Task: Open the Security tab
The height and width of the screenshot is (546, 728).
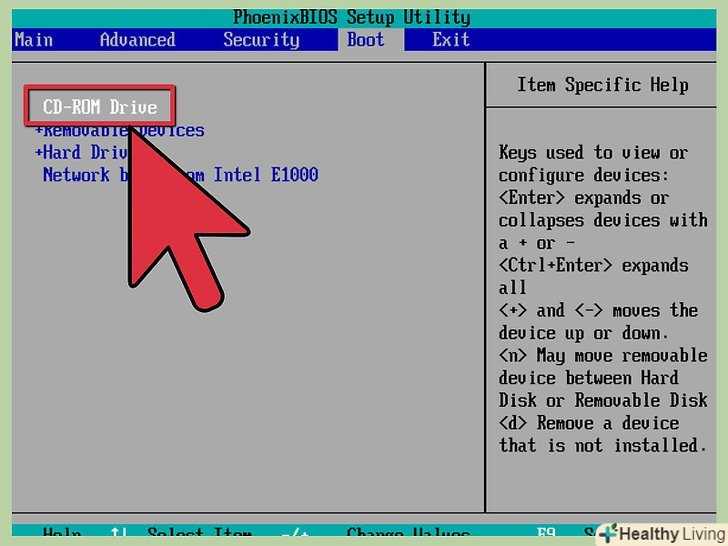Action: click(x=261, y=41)
